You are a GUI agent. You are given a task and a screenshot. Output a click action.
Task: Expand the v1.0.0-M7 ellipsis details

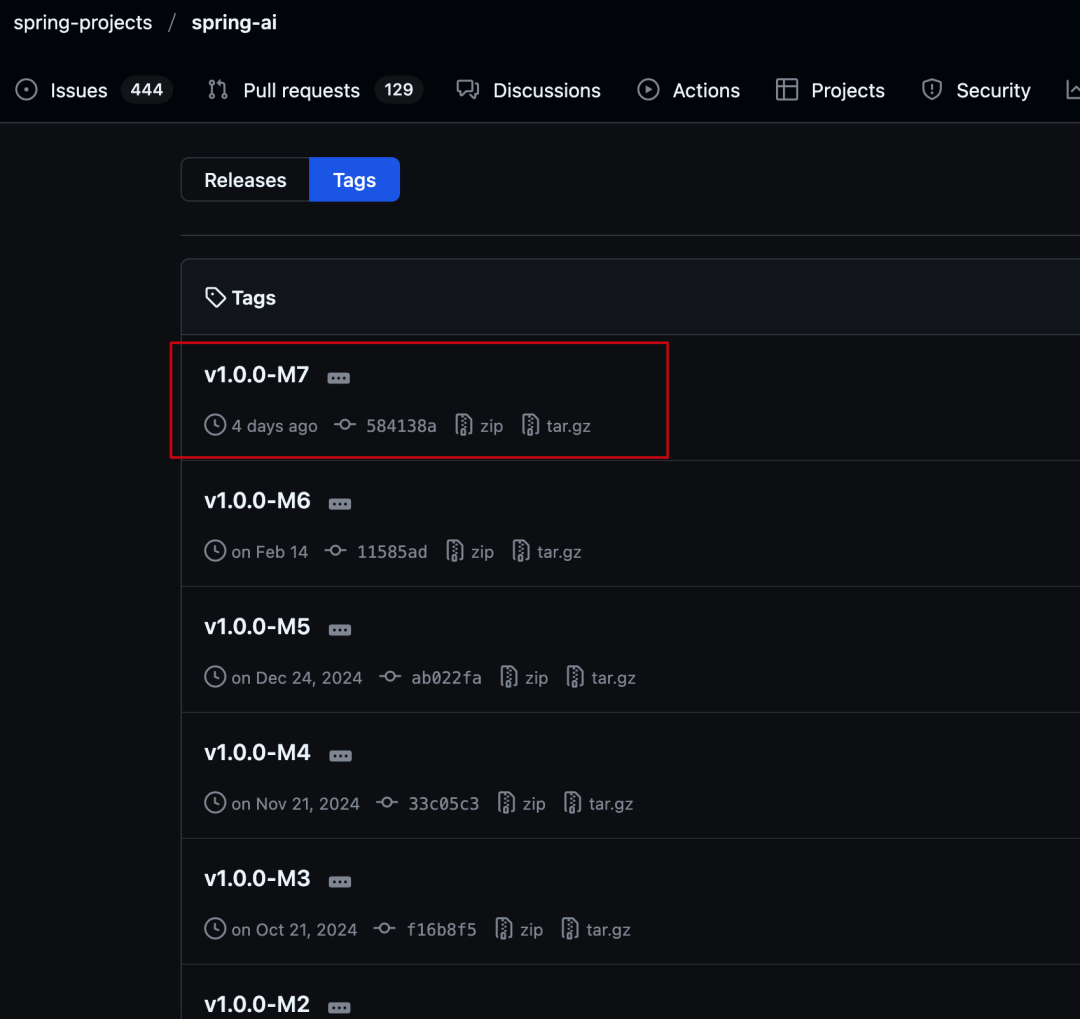pos(339,378)
